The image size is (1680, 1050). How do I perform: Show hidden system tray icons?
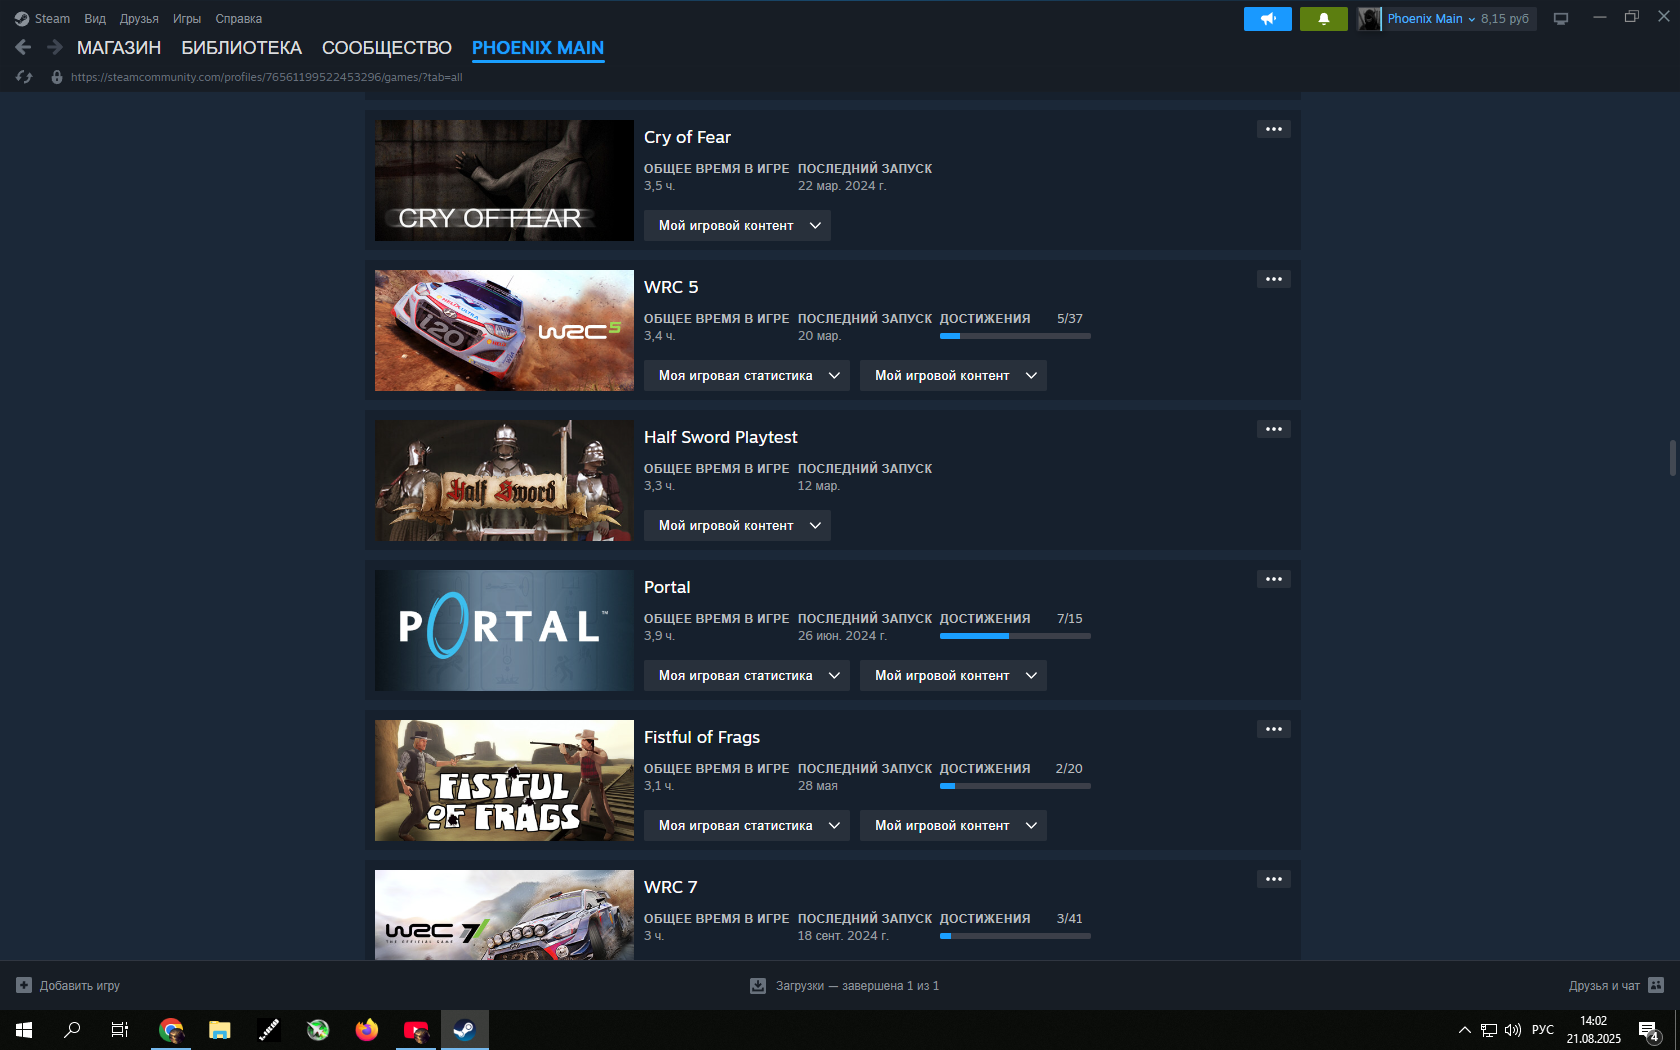(1465, 1030)
